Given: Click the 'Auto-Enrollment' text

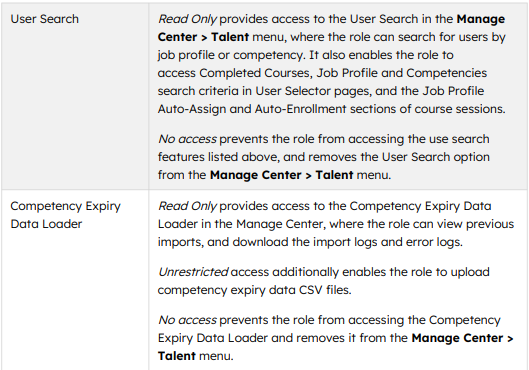Looking at the screenshot, I should click(x=300, y=109).
